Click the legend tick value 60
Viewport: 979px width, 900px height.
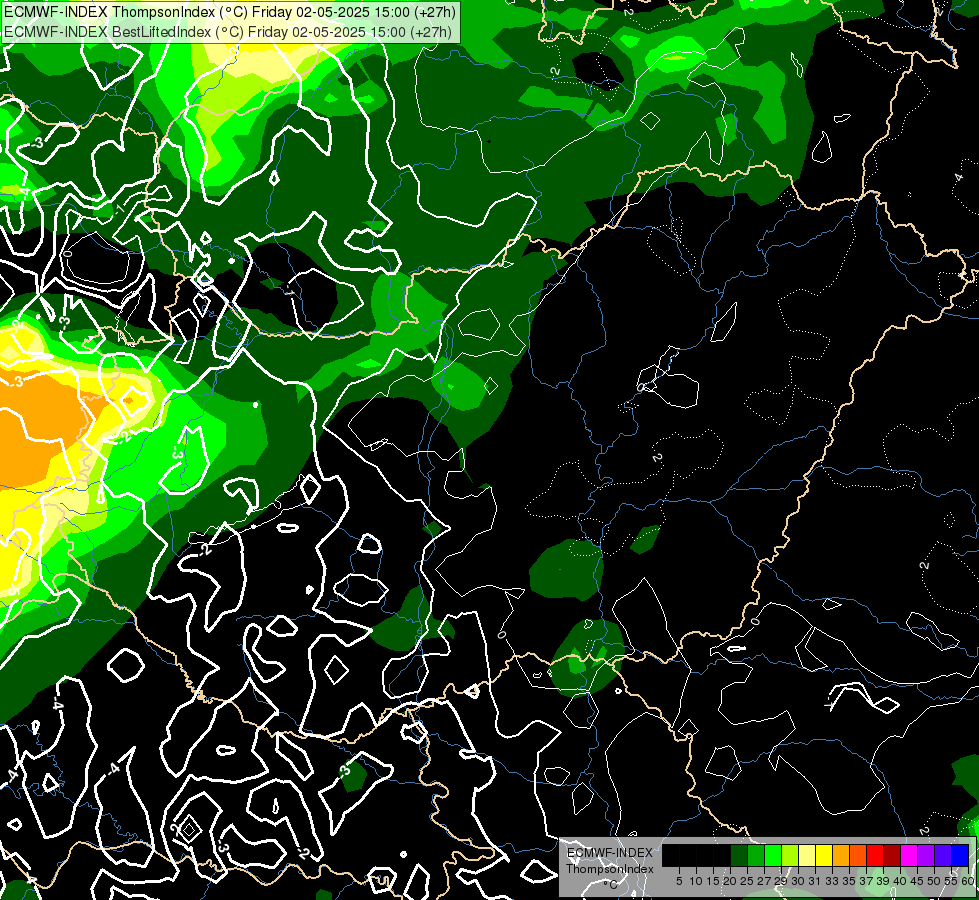(968, 881)
